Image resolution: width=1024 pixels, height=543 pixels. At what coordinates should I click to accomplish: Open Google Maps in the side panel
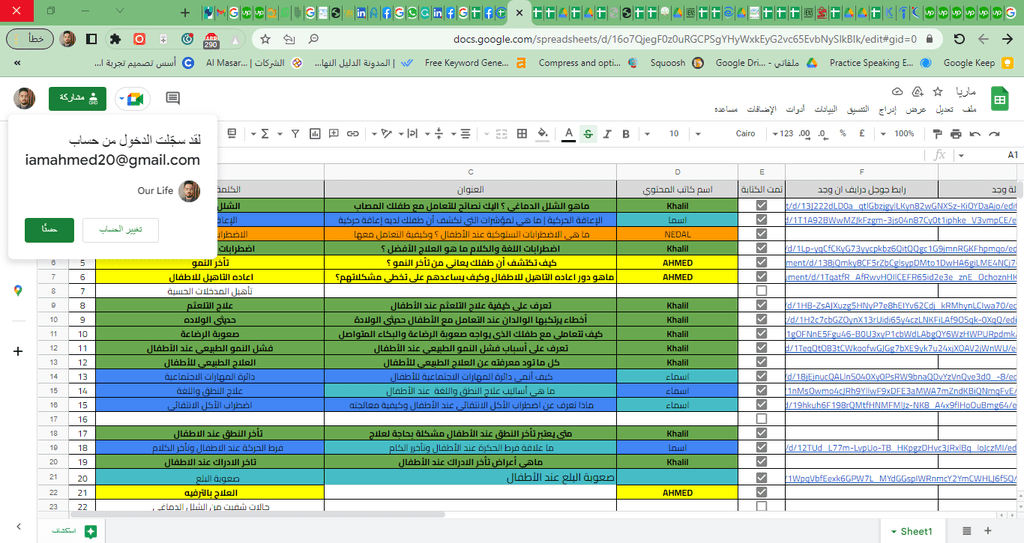coord(18,291)
